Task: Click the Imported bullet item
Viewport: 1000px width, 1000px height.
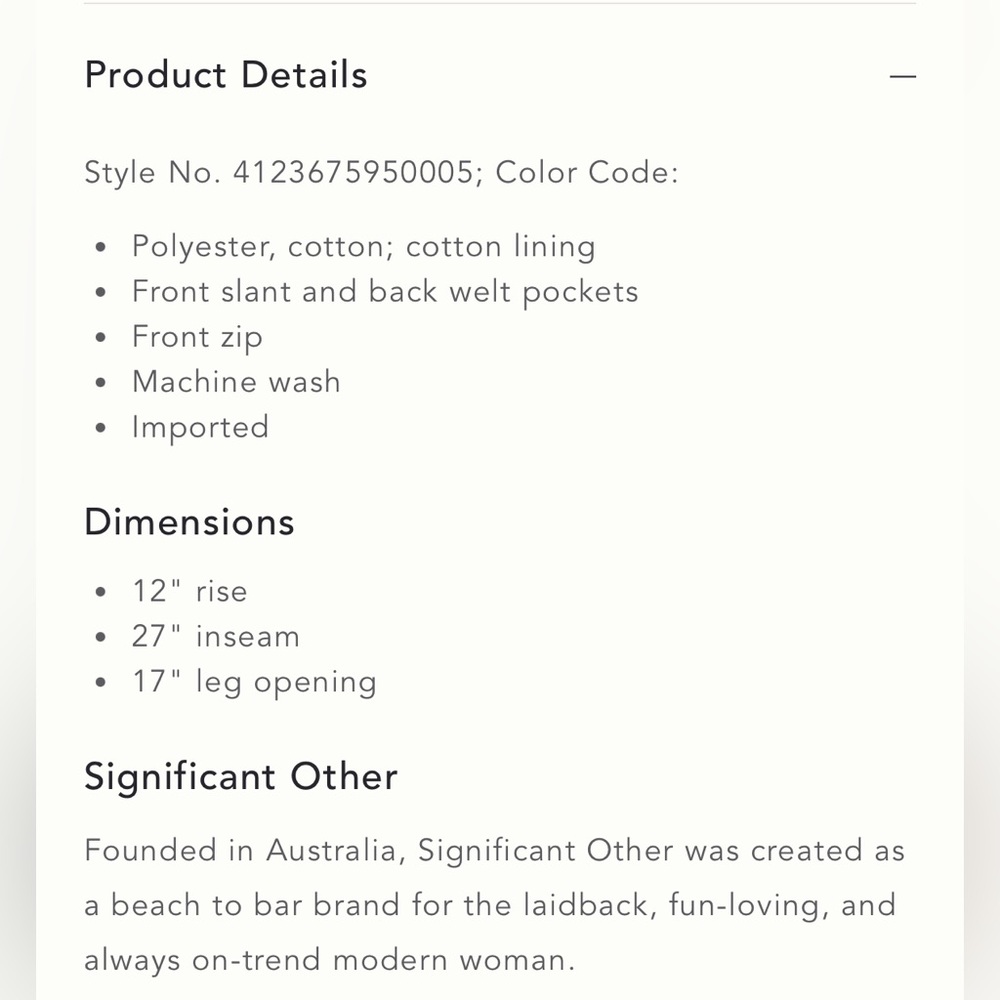Action: pos(200,427)
